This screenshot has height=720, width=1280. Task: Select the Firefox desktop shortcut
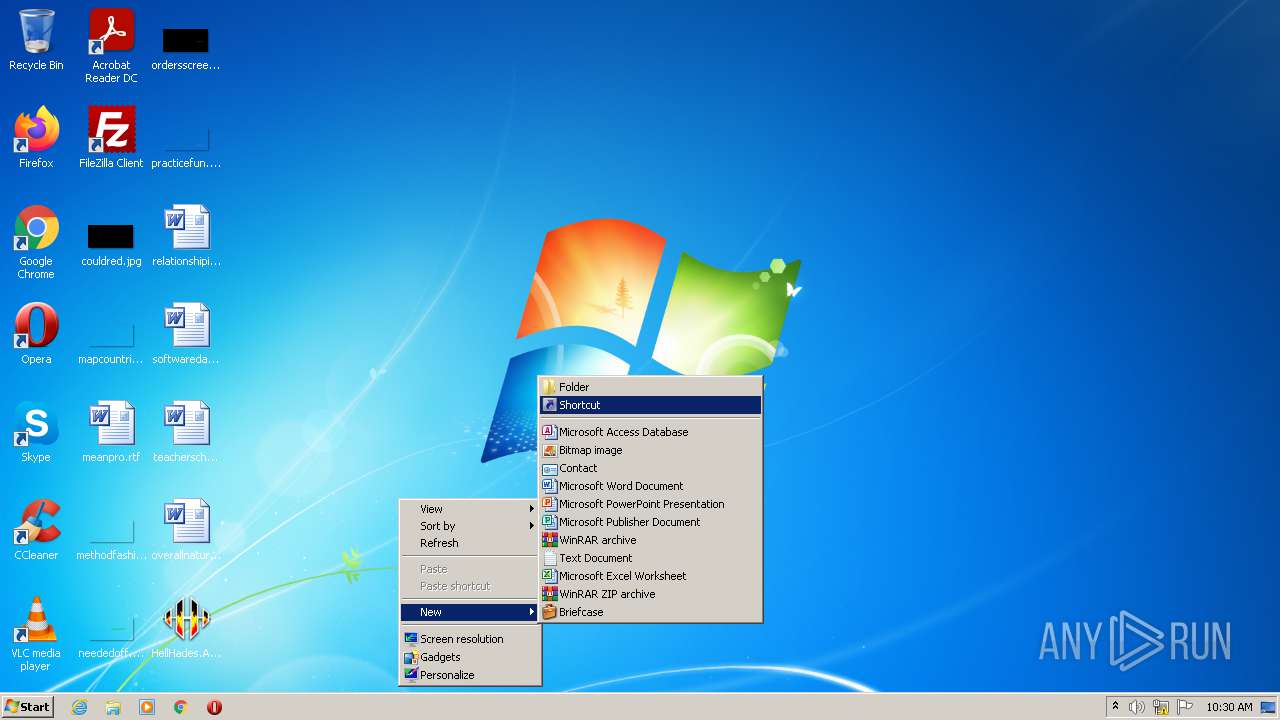point(36,138)
